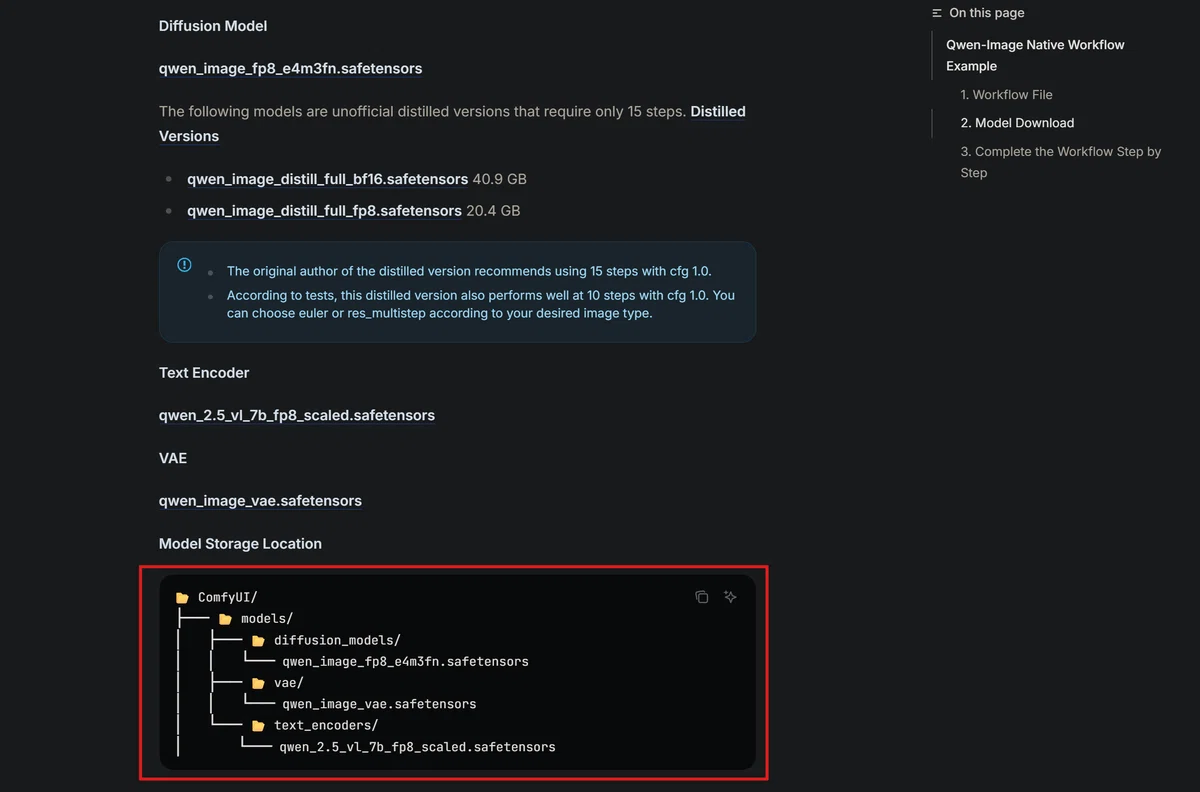Jump to Qwen-Image Native Workflow Example section
The width and height of the screenshot is (1200, 792).
[x=1035, y=55]
